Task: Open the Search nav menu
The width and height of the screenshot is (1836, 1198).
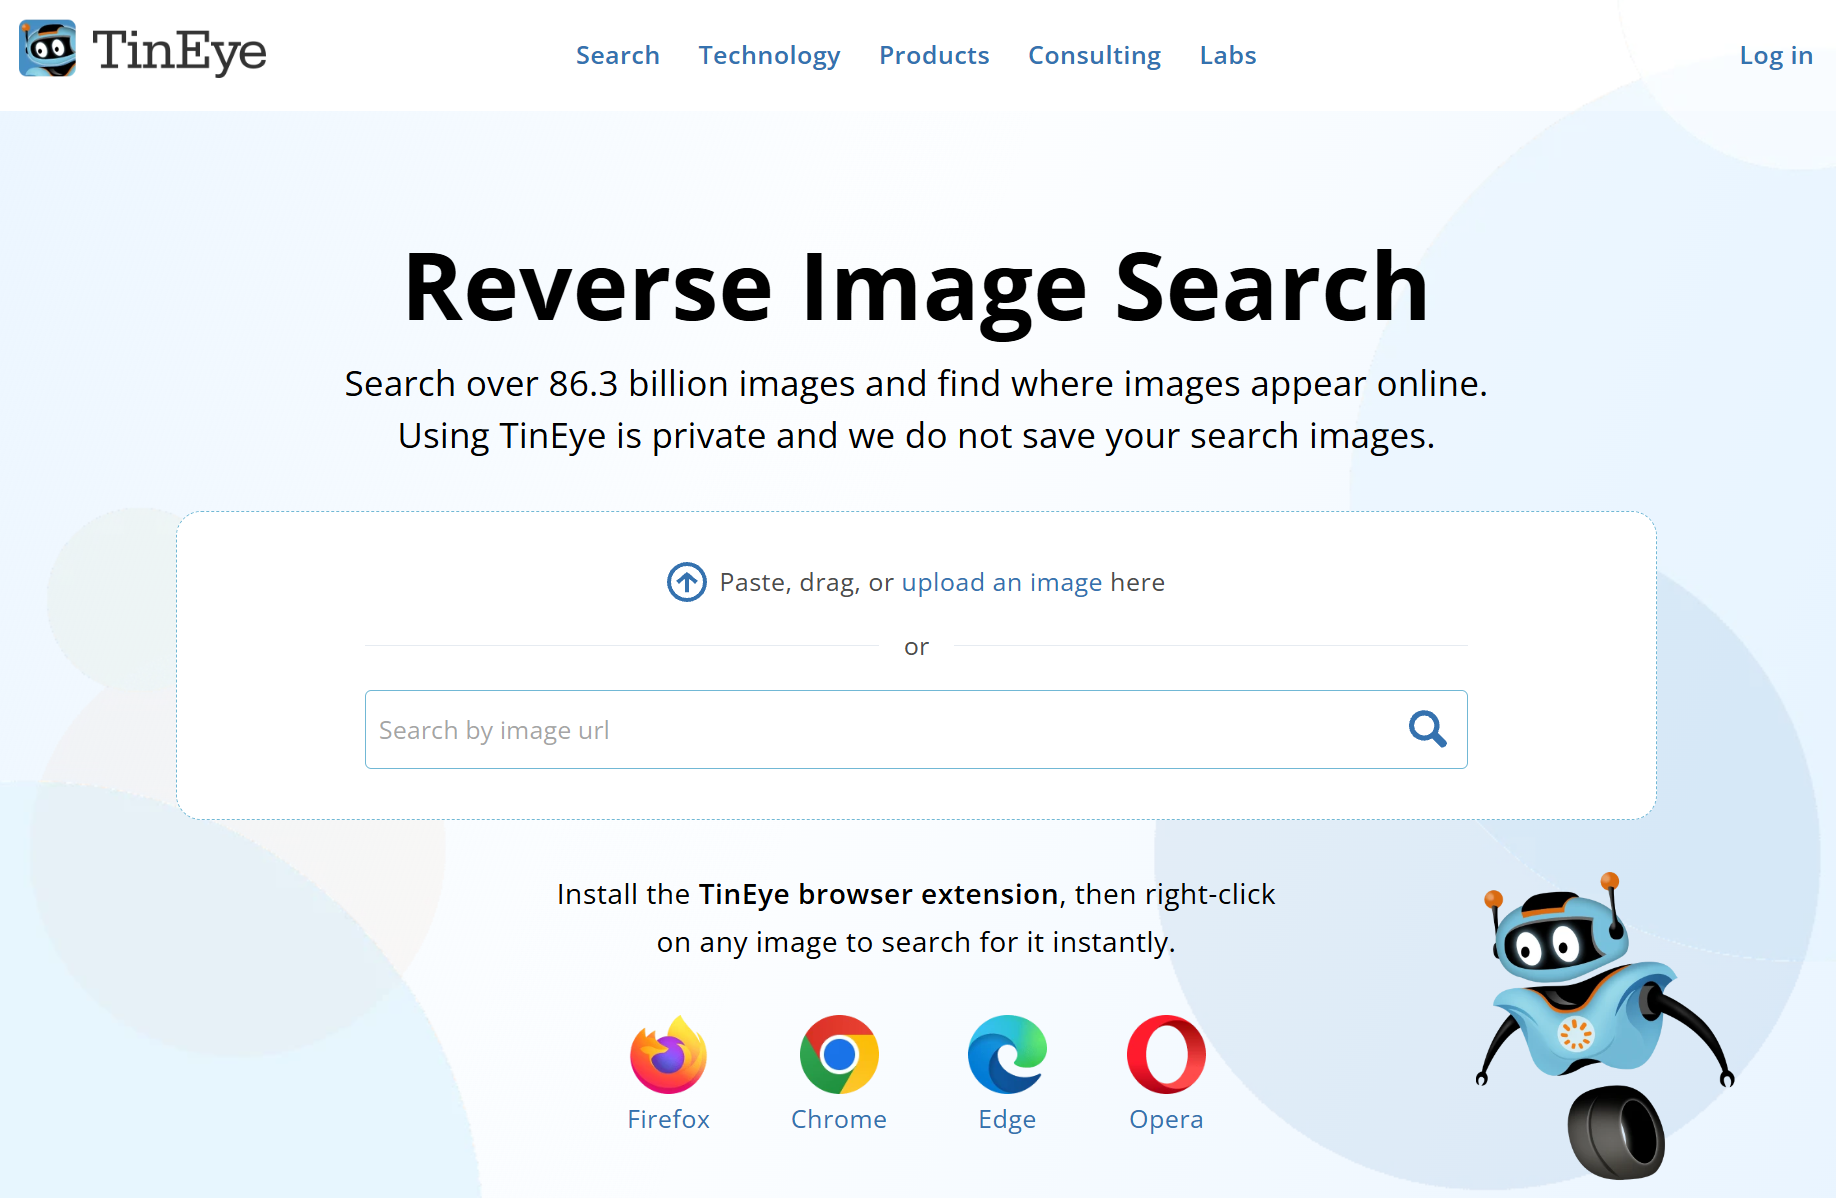Action: [x=618, y=55]
